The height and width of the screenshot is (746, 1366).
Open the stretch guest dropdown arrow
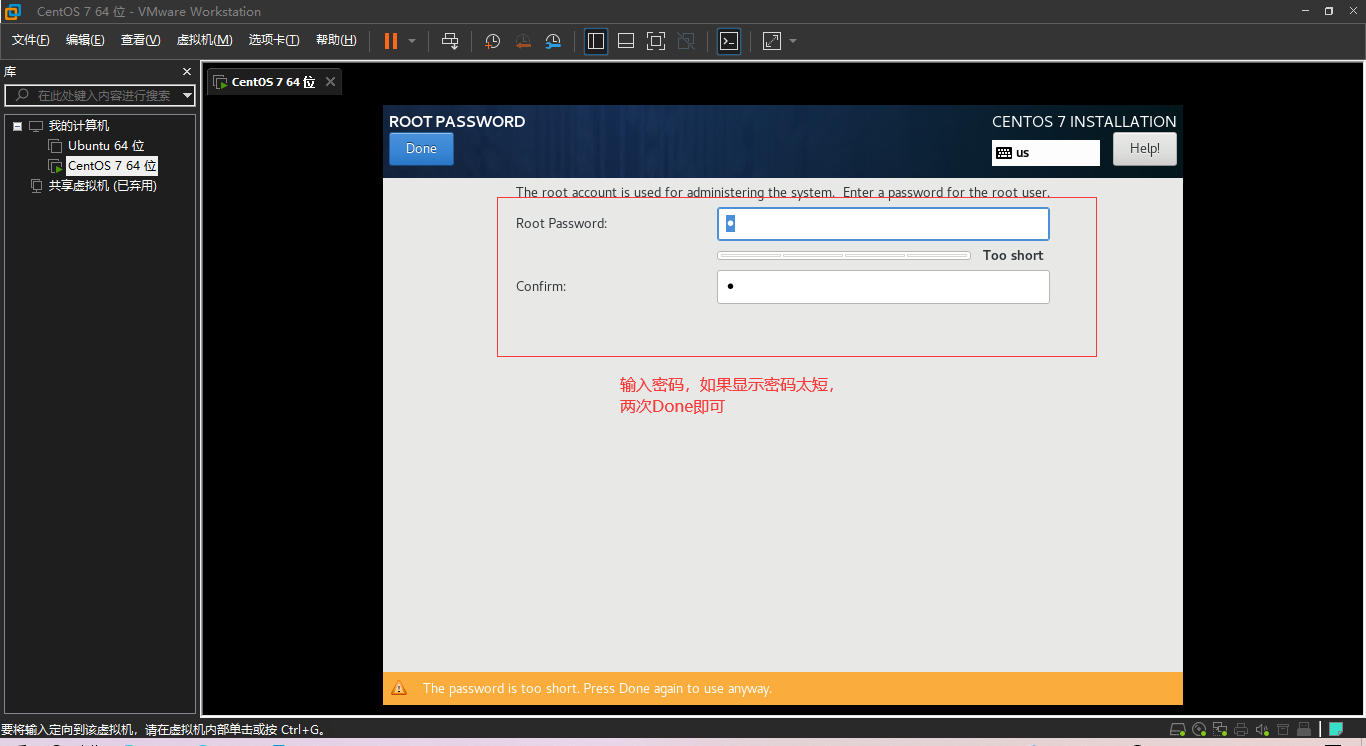(x=793, y=41)
